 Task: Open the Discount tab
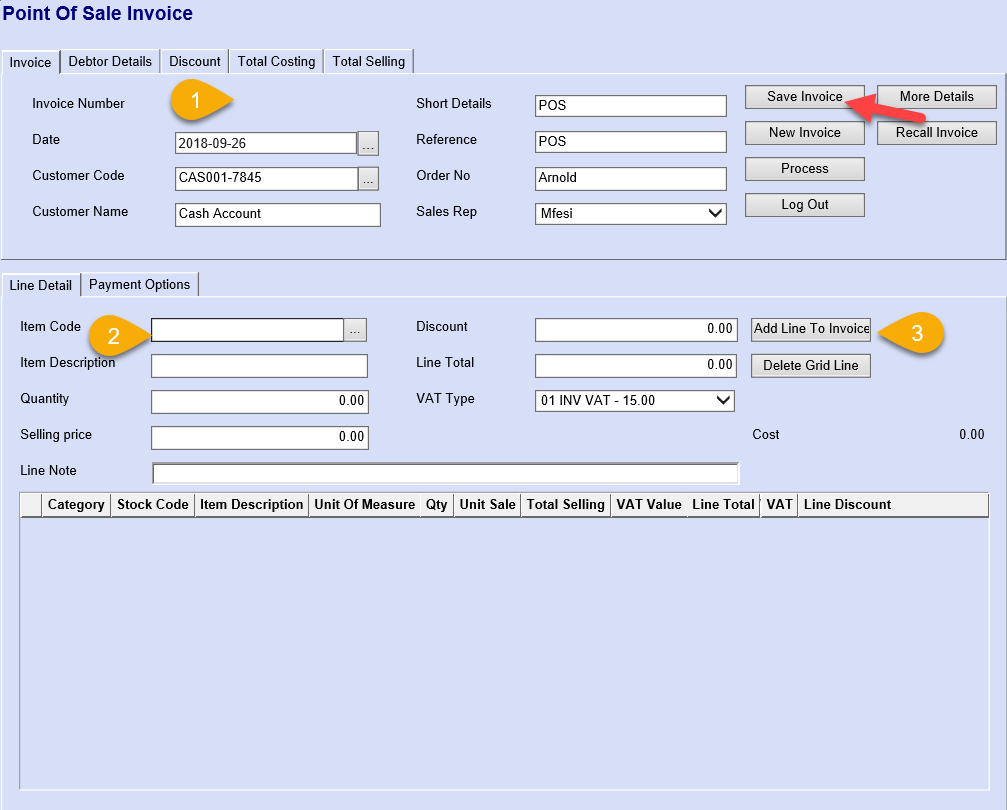pos(195,62)
